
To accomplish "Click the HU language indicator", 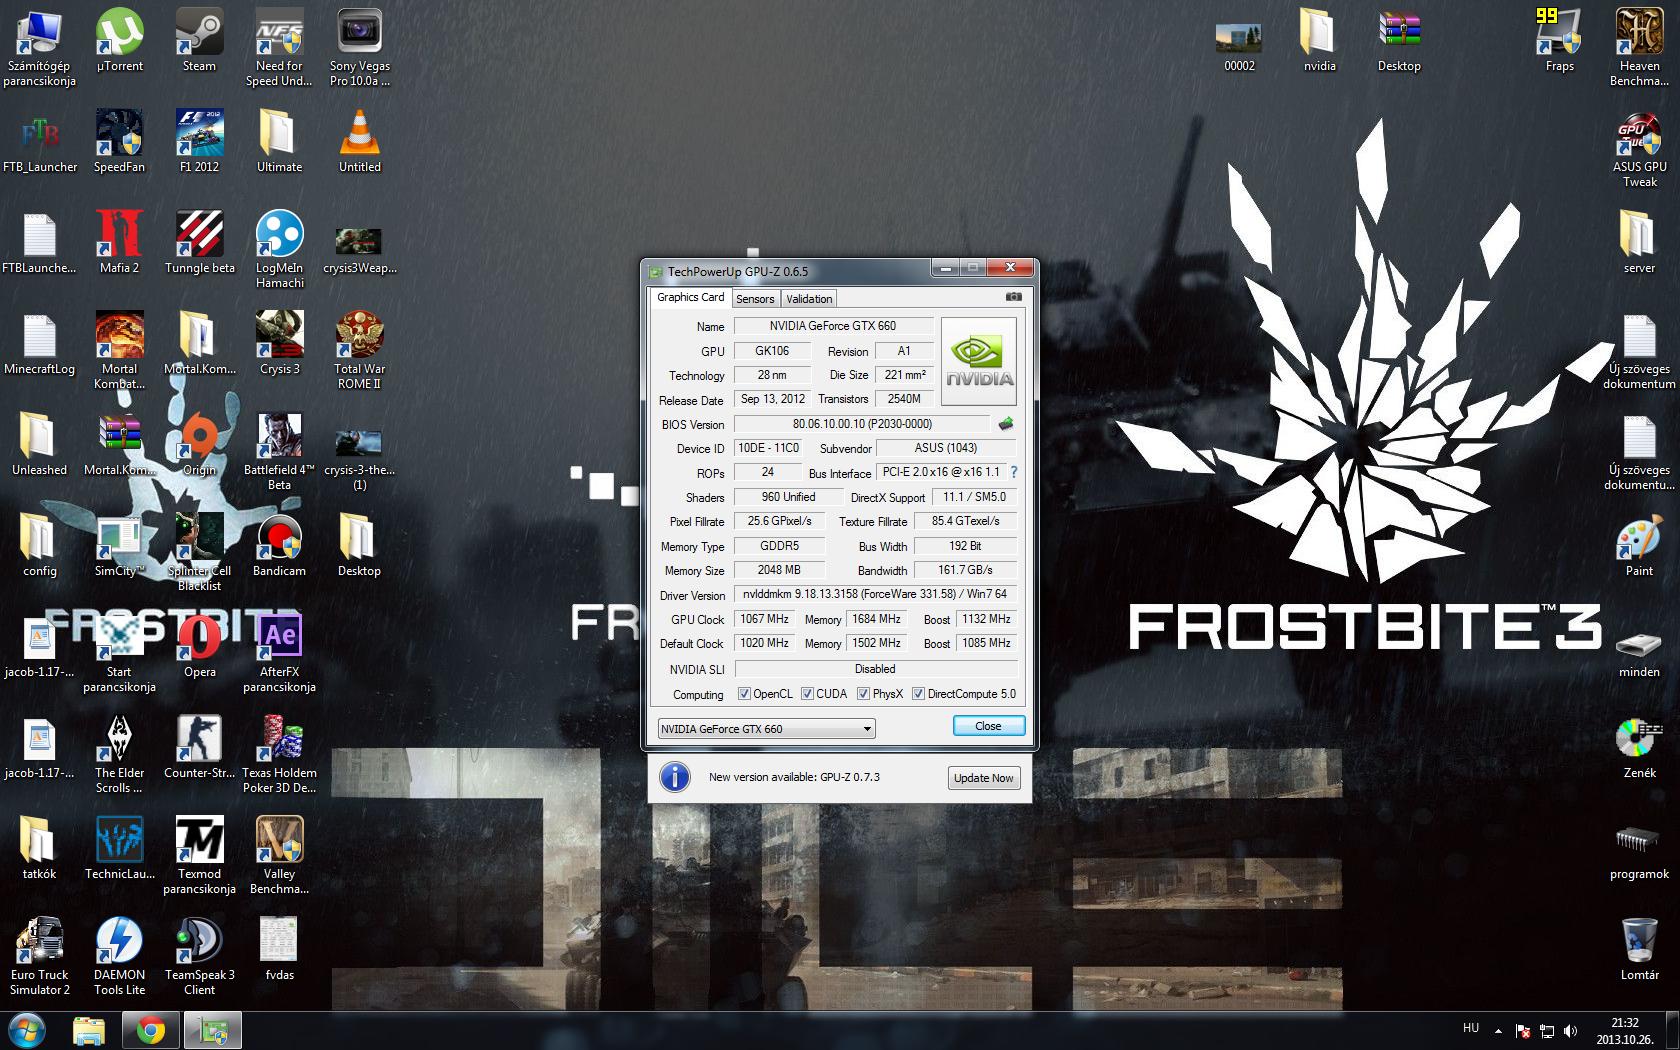I will 1471,1028.
